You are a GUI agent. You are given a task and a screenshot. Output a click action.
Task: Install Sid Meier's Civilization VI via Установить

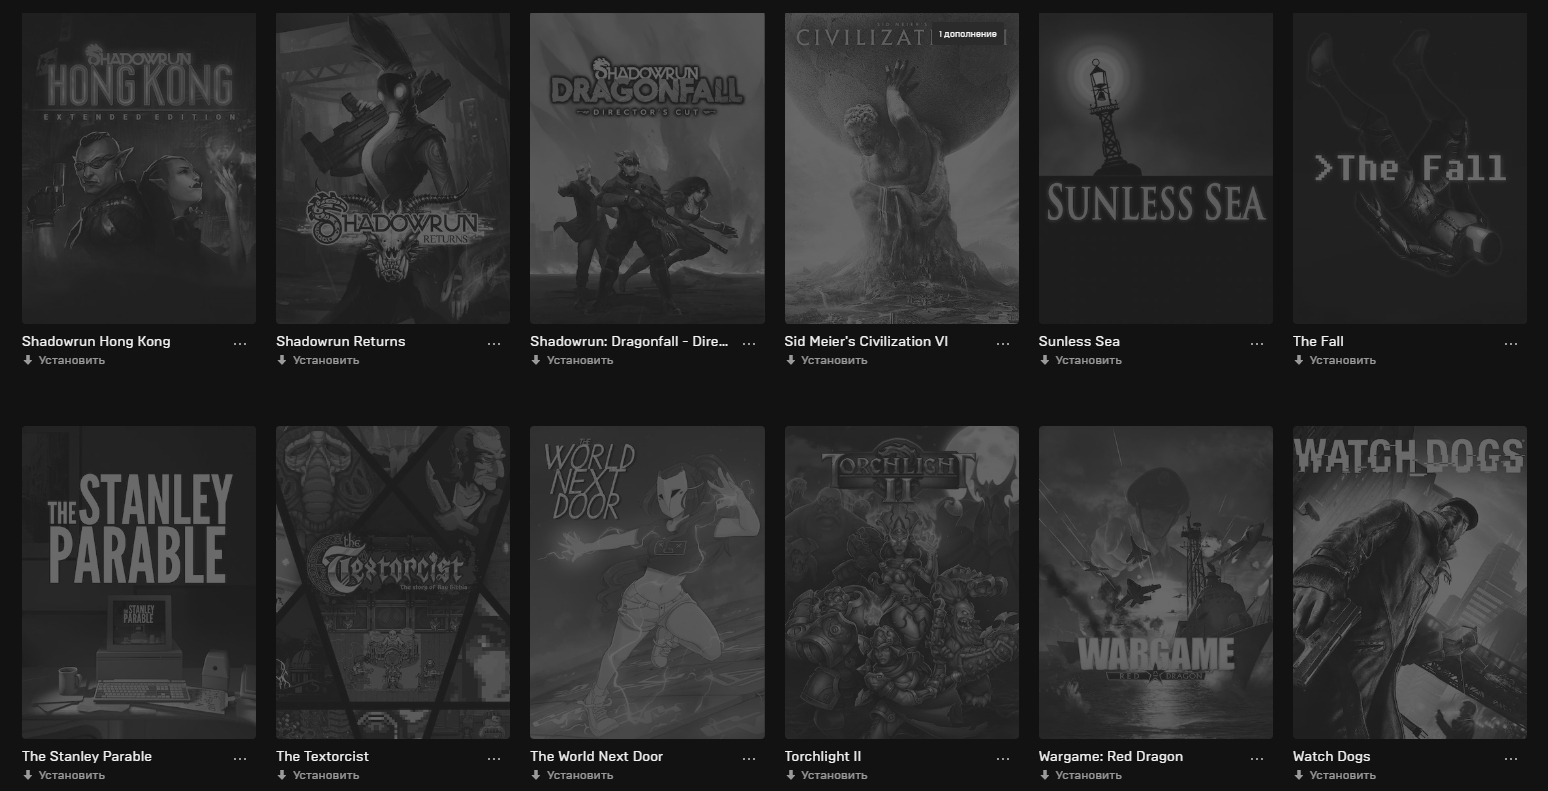(x=827, y=360)
